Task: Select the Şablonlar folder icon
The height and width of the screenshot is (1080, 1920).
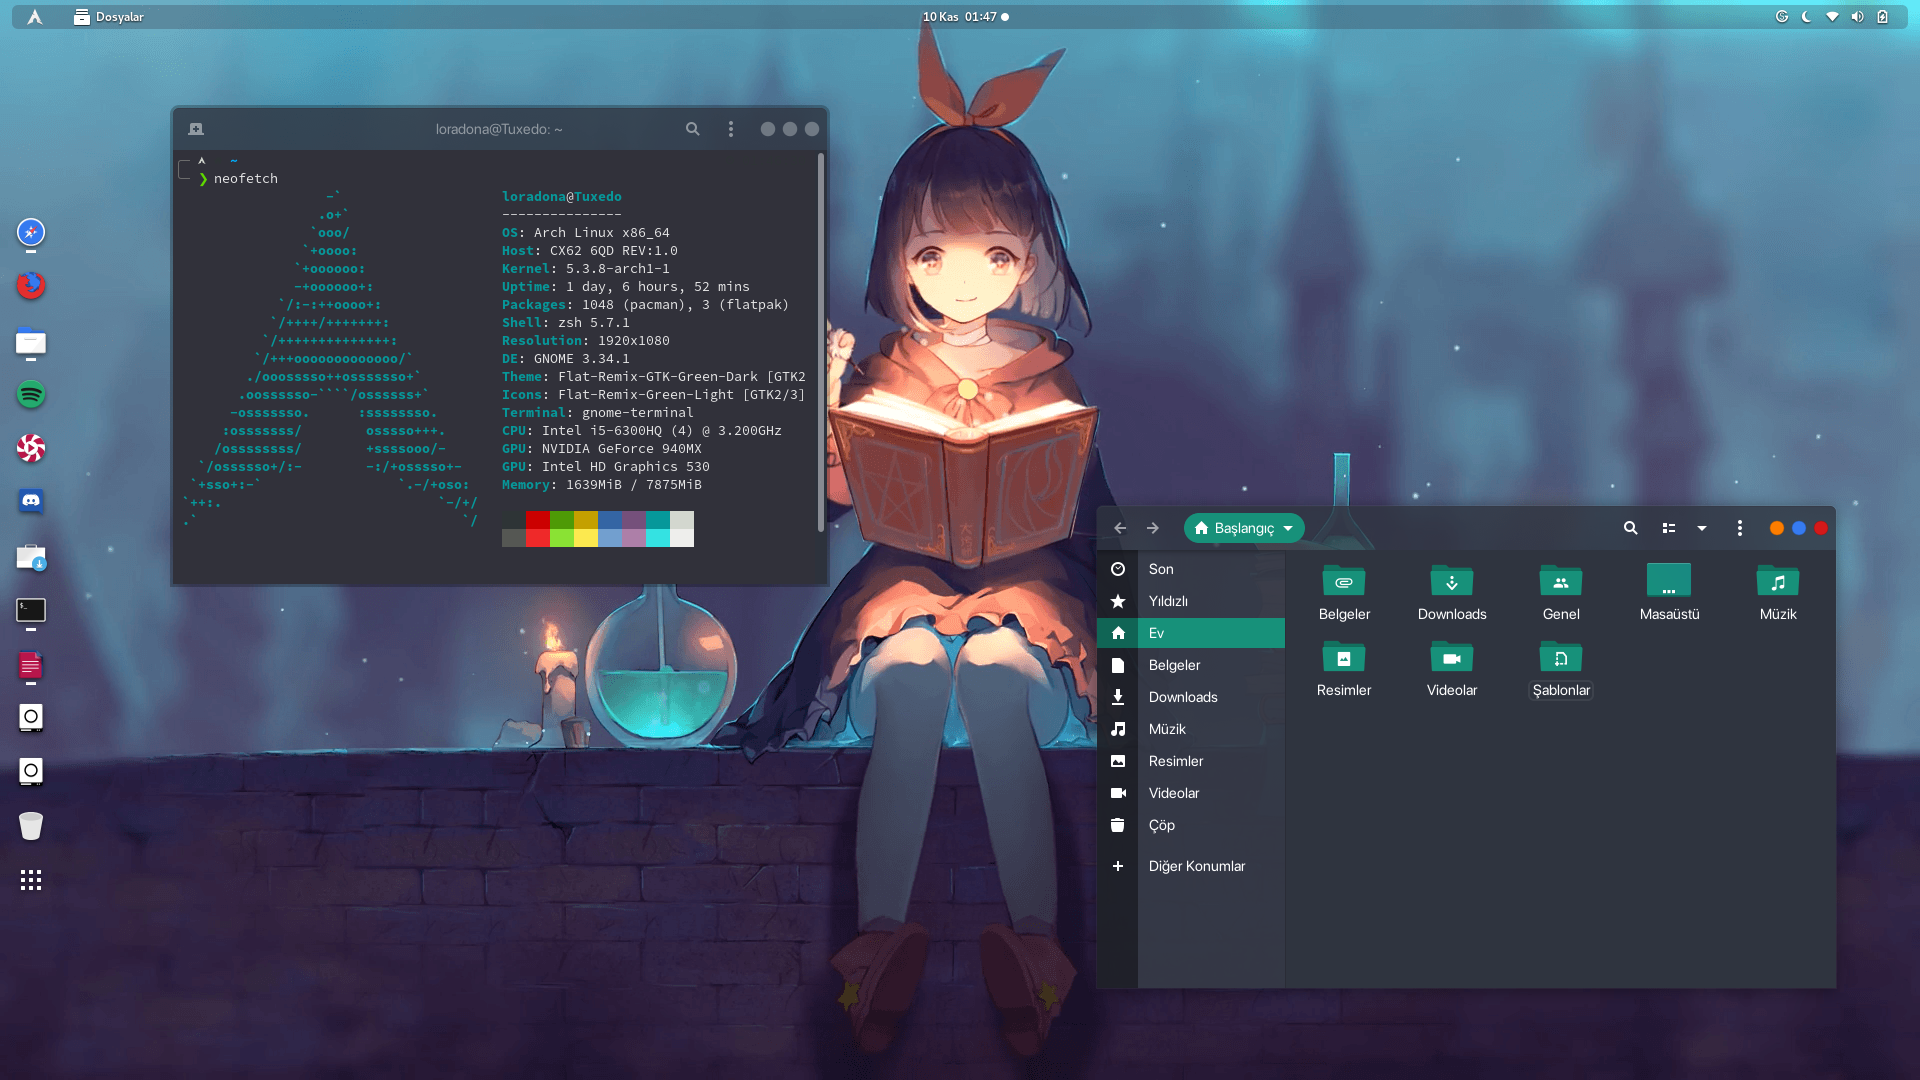Action: pos(1561,657)
